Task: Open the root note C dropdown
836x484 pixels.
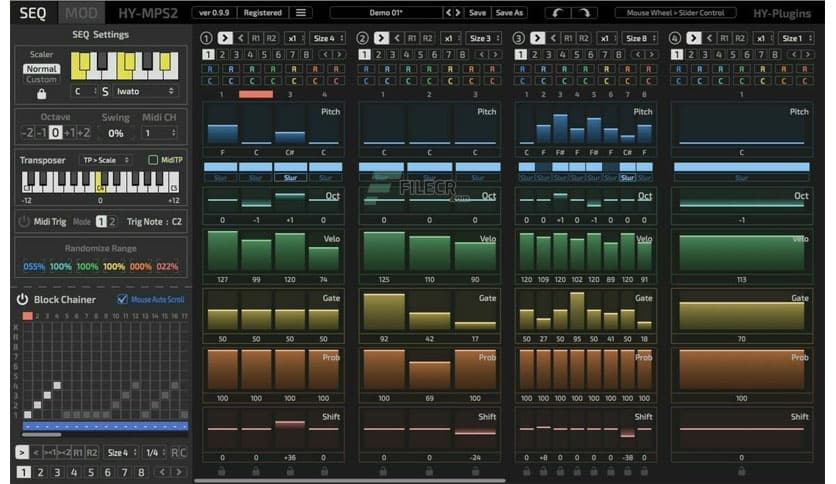Action: point(85,92)
